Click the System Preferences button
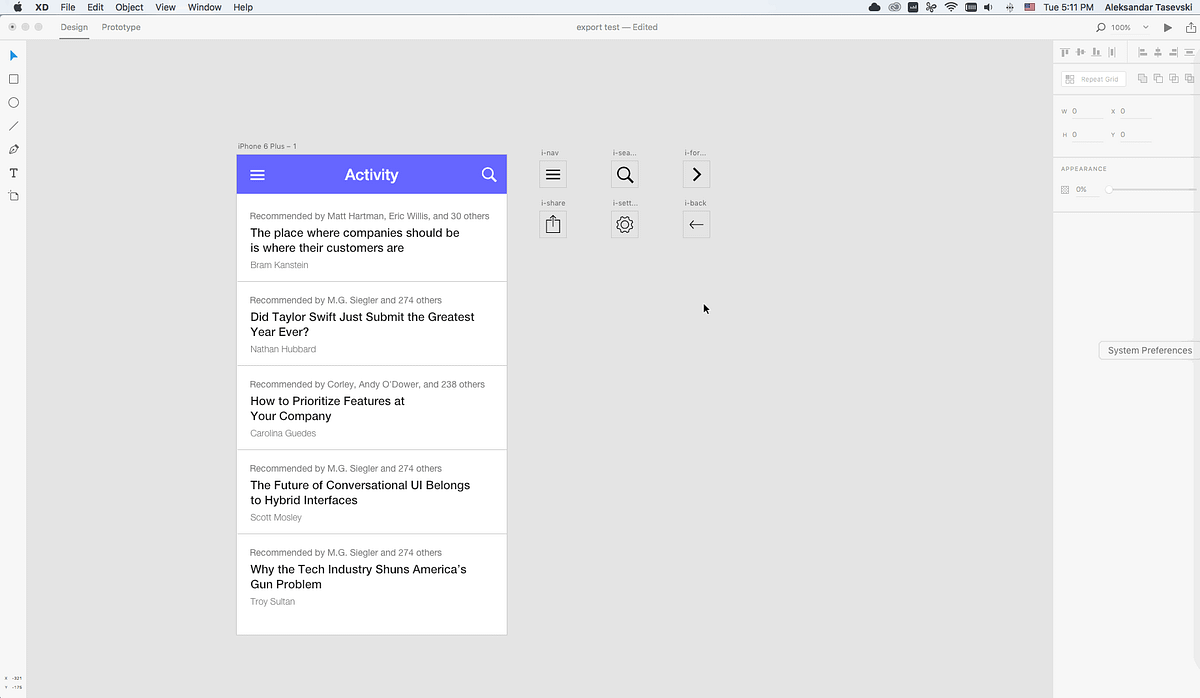This screenshot has width=1200, height=698. tap(1148, 350)
